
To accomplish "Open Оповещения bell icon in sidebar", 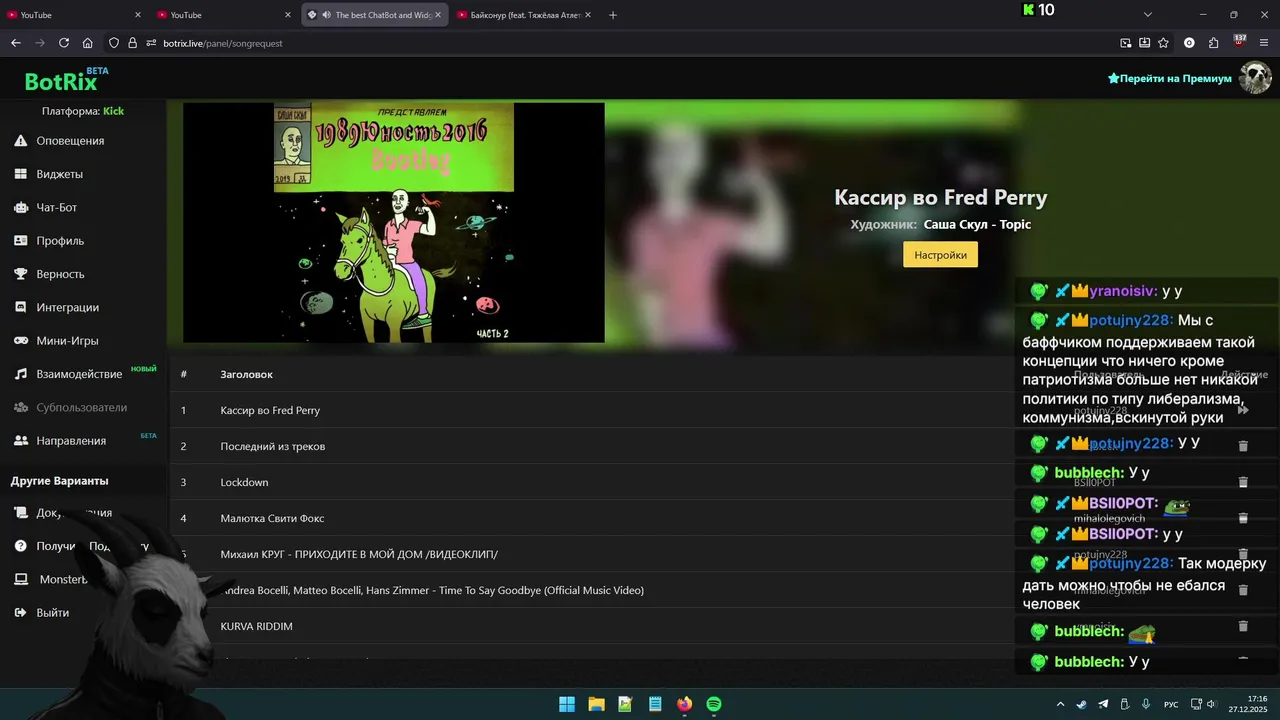I will coord(20,141).
